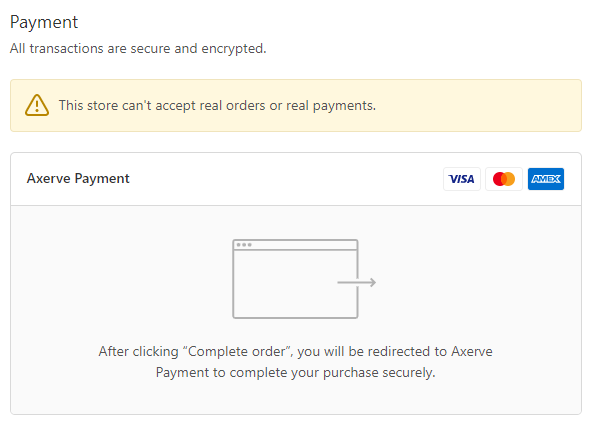This screenshot has width=598, height=436.
Task: Click red circle of Mastercard logo
Action: tap(499, 179)
